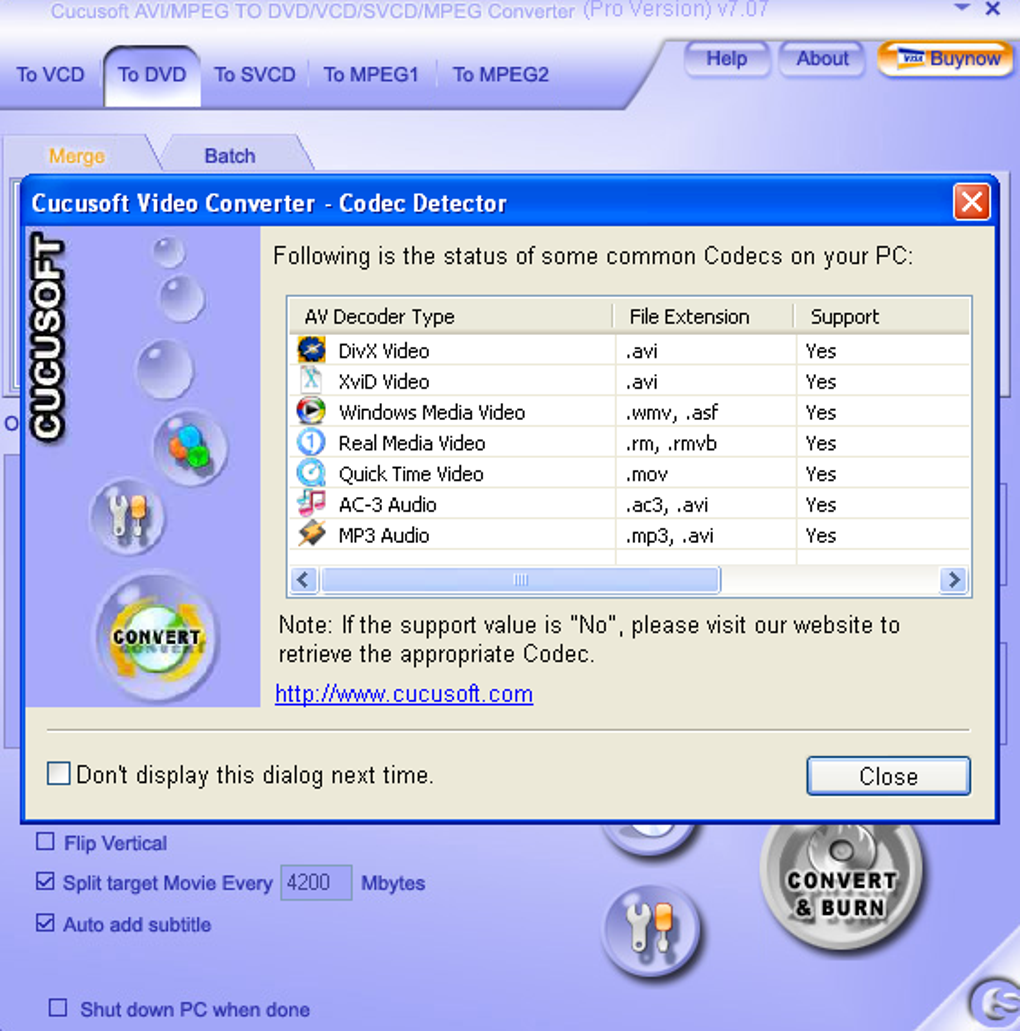The height and width of the screenshot is (1031, 1020).
Task: Select the Real Media Video row text
Action: [x=412, y=444]
